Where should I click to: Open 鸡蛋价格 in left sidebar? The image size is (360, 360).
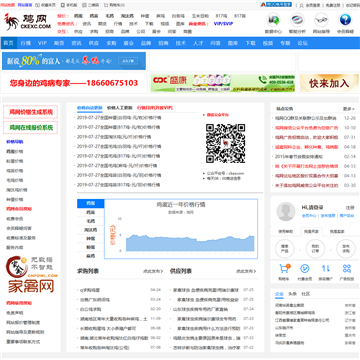tap(15, 151)
